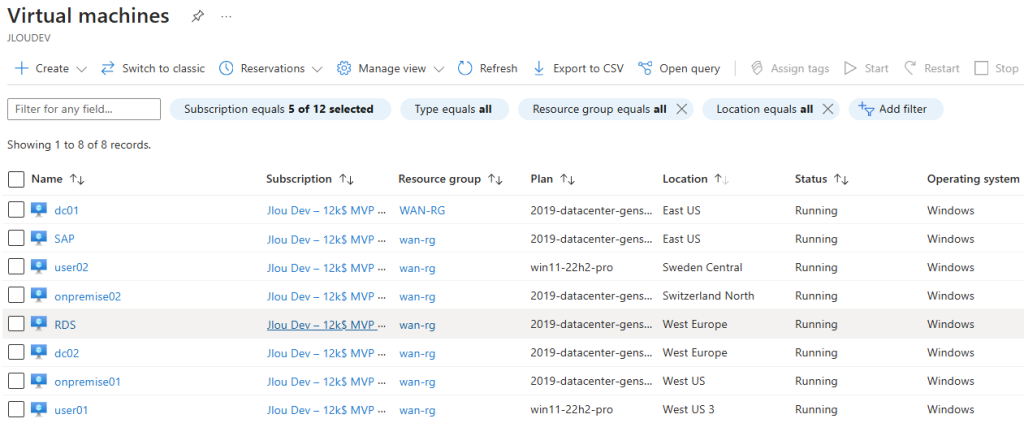
Task: Click the Export to CSV download icon
Action: pyautogui.click(x=539, y=69)
